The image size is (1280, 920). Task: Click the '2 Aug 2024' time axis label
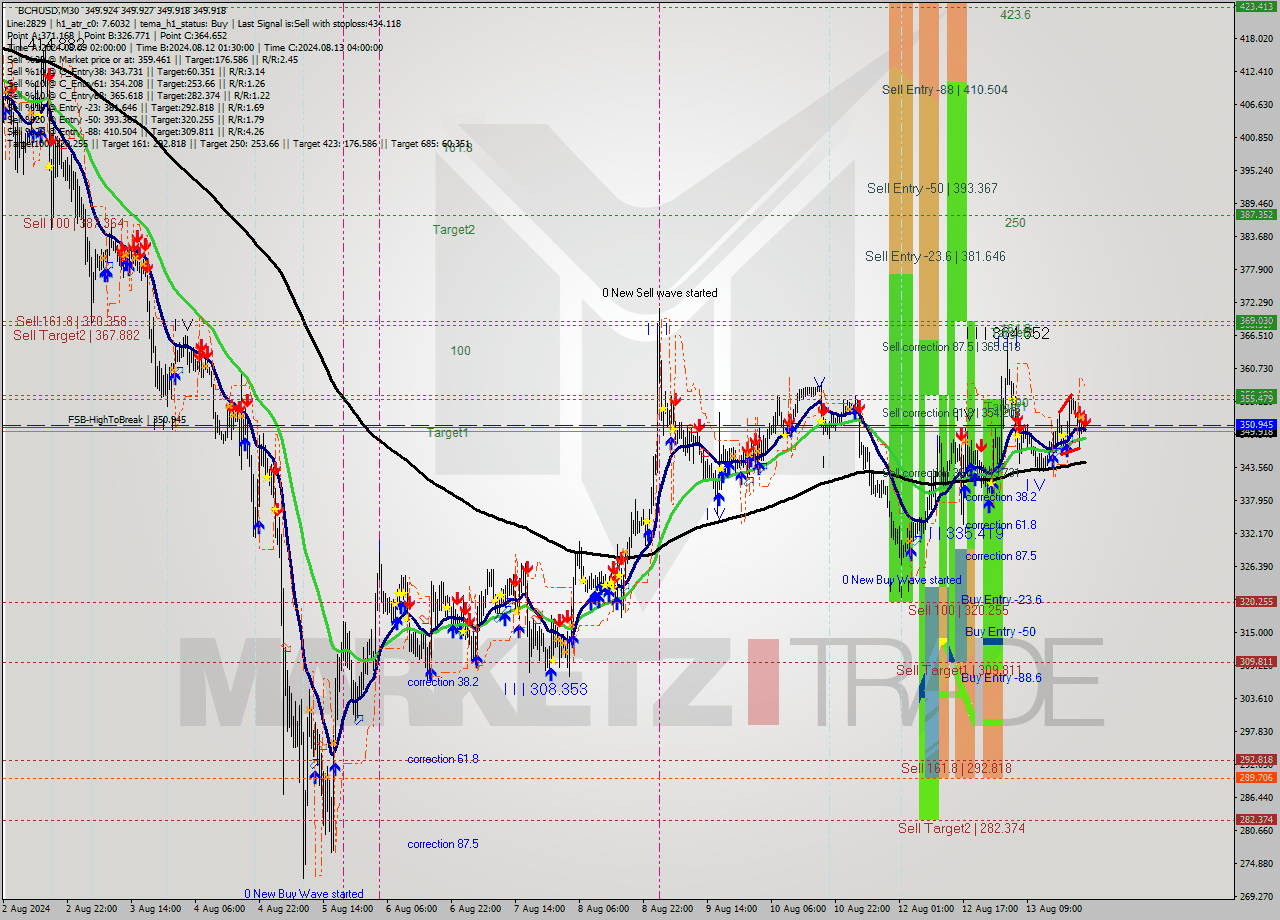[24, 909]
